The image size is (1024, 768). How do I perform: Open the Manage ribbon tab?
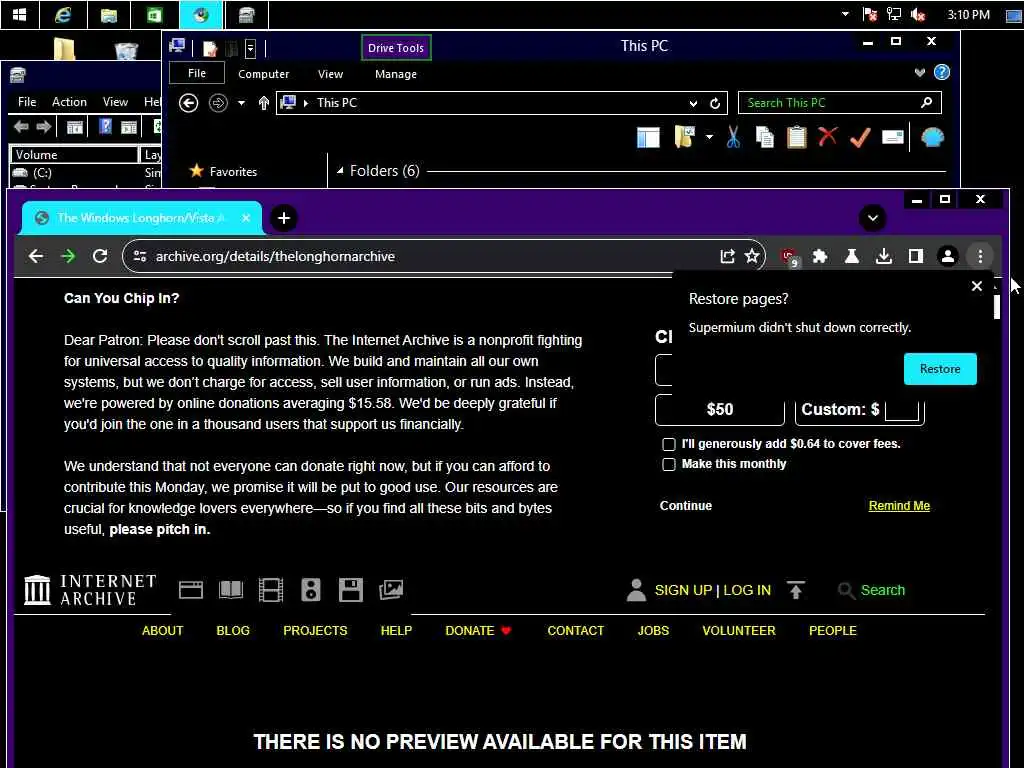(396, 74)
